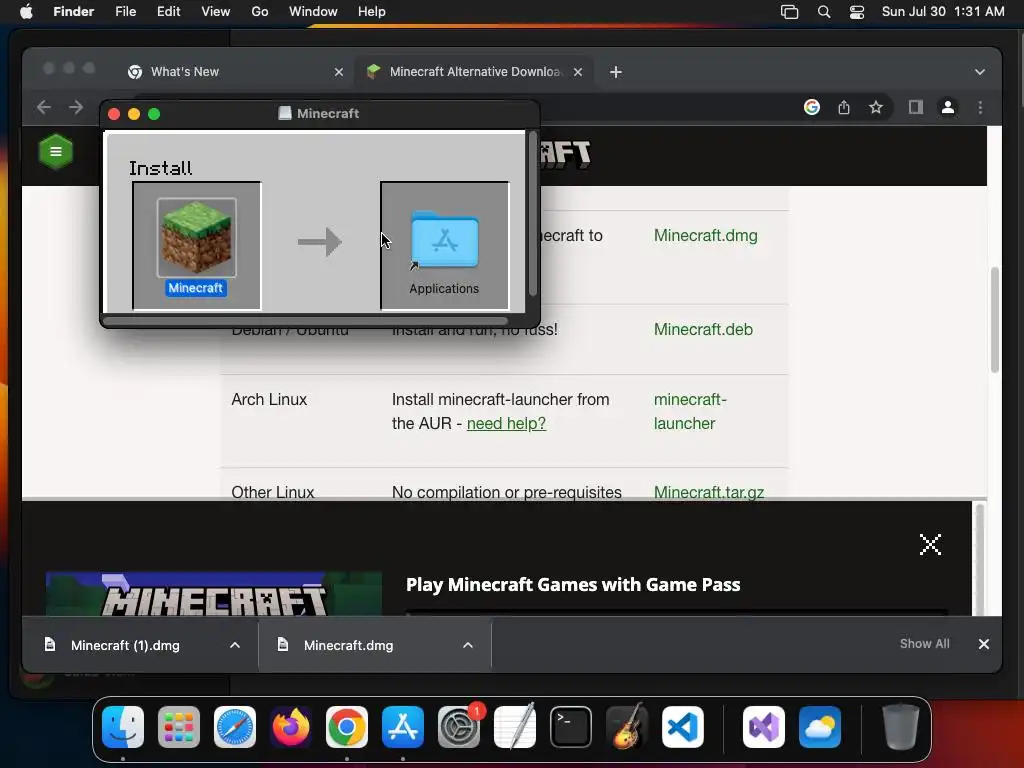The height and width of the screenshot is (768, 1024).
Task: Select the Minecraft grass block app icon
Action: tap(197, 238)
